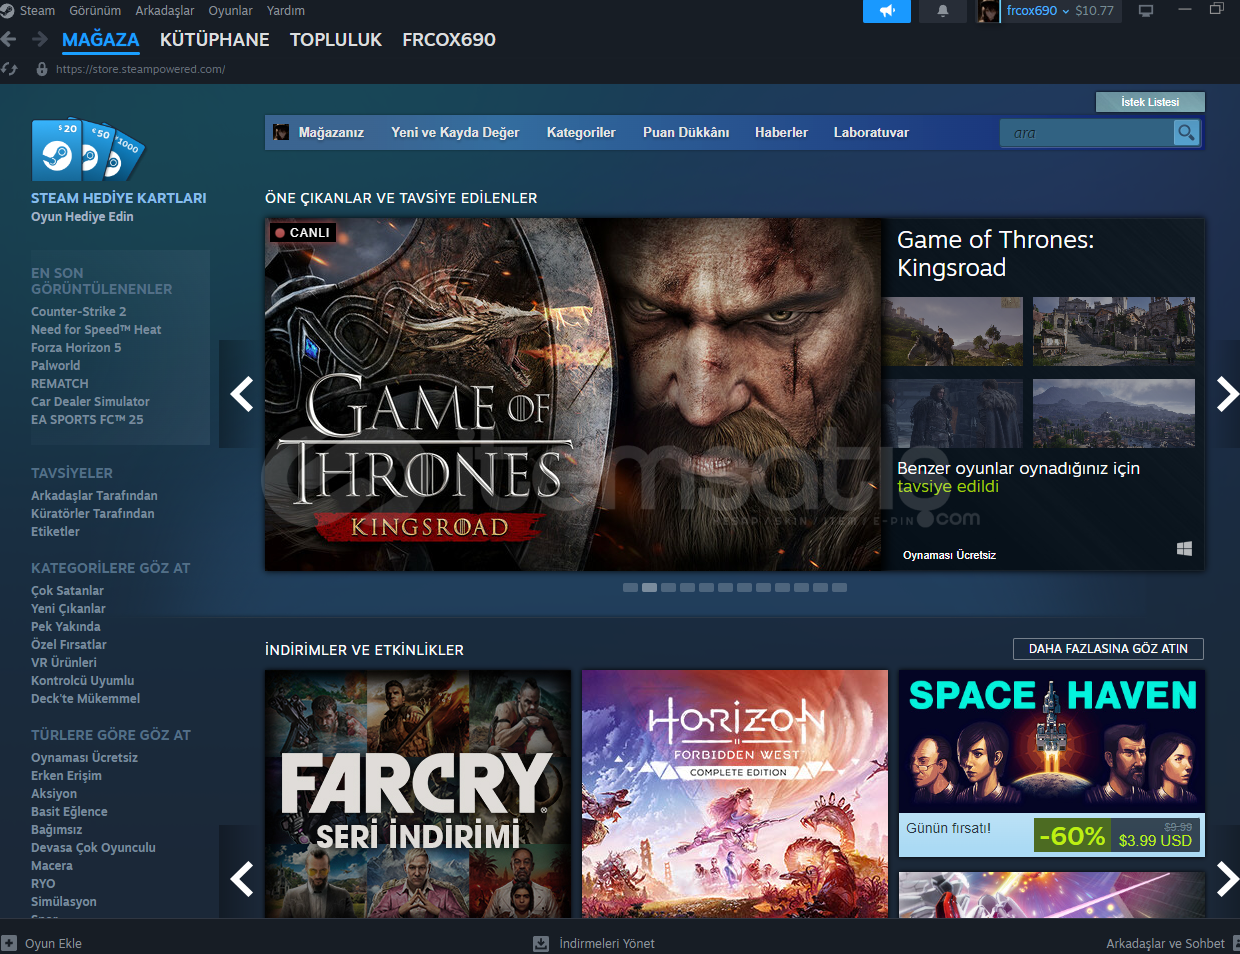
Task: Click the Oyun Ekle label
Action: point(53,943)
